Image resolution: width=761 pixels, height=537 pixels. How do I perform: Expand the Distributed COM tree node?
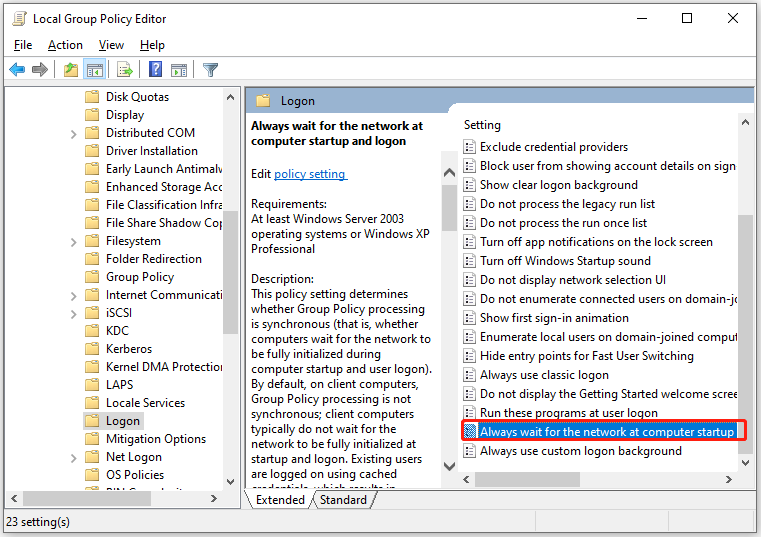click(73, 134)
